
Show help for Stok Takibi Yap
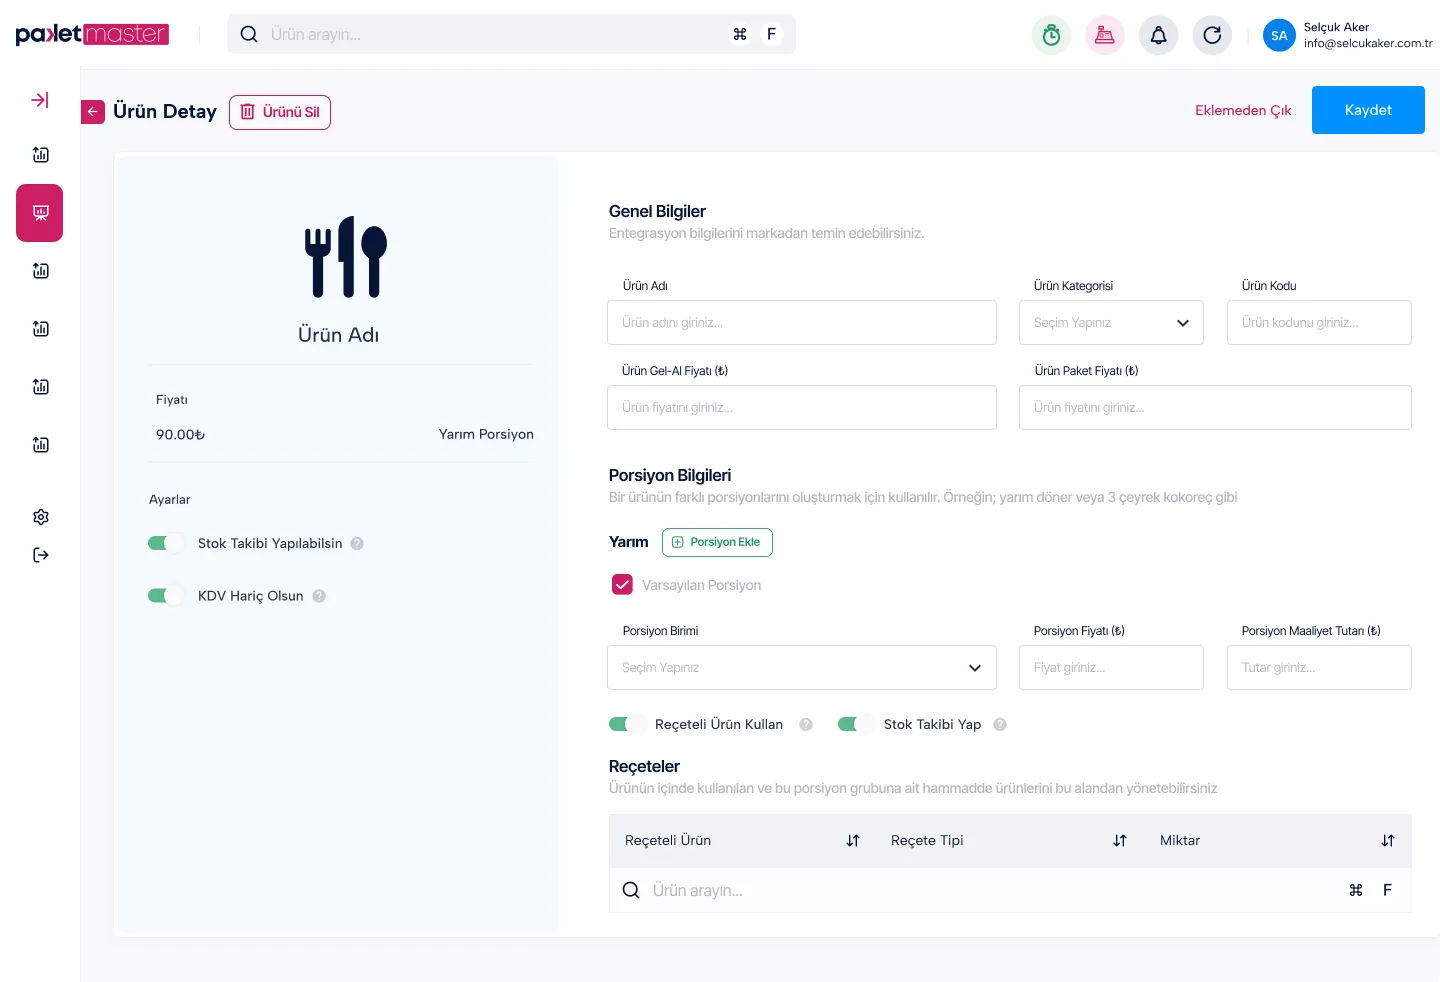pyautogui.click(x=1000, y=725)
